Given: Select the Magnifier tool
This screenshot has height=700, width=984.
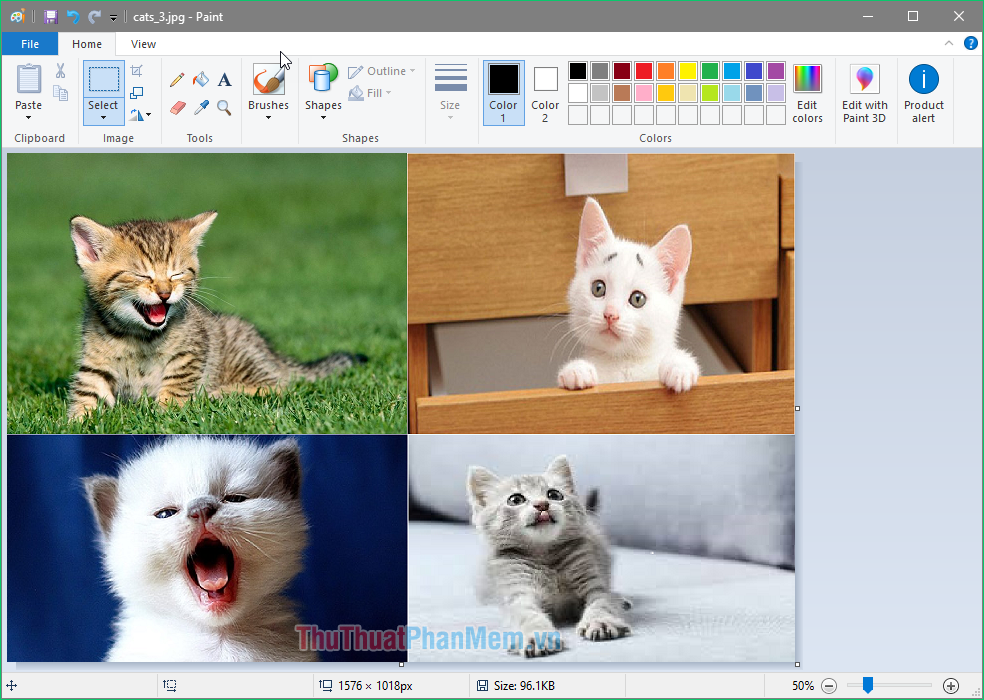Looking at the screenshot, I should [223, 105].
